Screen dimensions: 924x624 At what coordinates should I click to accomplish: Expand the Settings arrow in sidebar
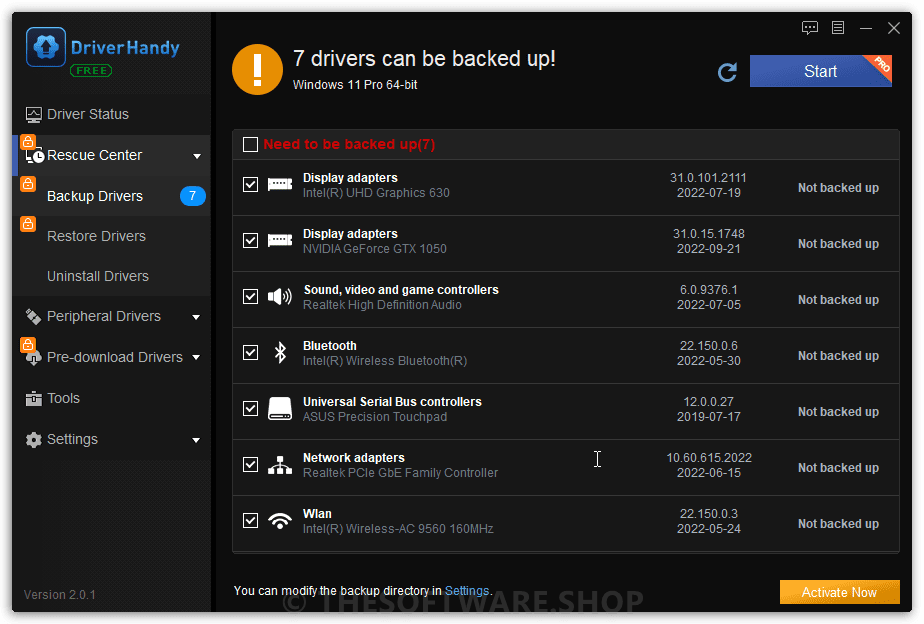pos(196,440)
